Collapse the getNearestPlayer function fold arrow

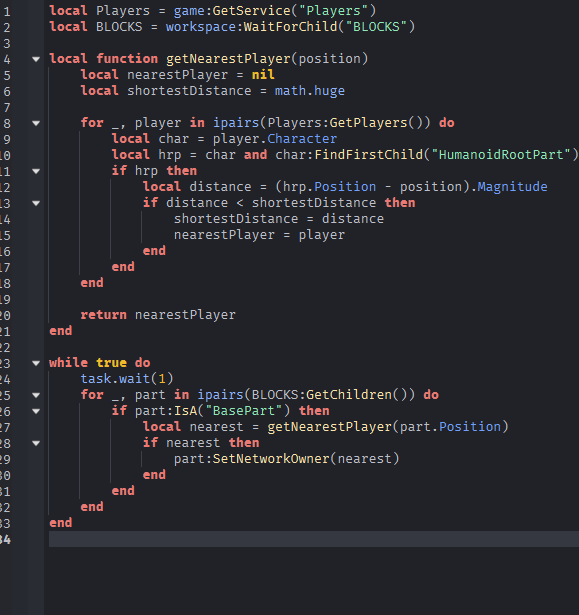[x=36, y=59]
